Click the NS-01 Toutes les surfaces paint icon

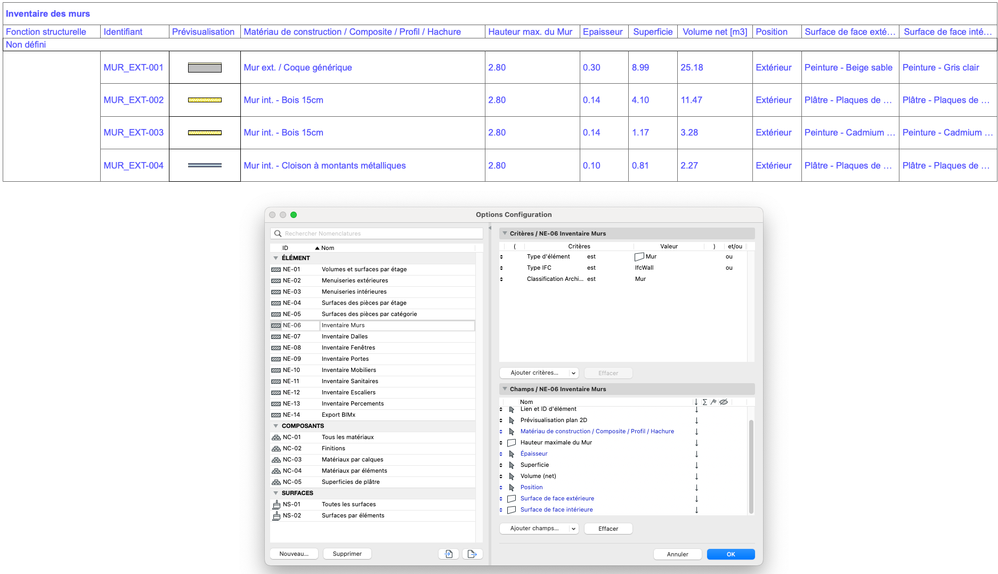tap(276, 504)
